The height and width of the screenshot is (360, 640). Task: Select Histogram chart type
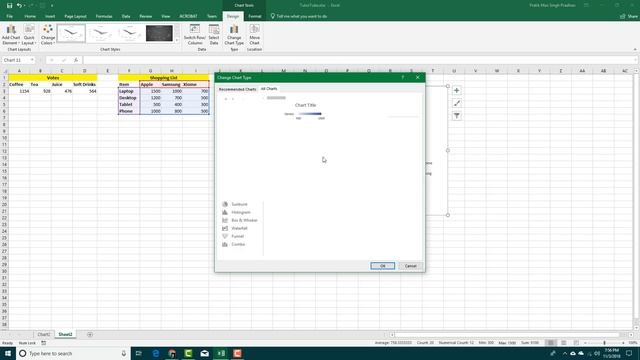241,212
